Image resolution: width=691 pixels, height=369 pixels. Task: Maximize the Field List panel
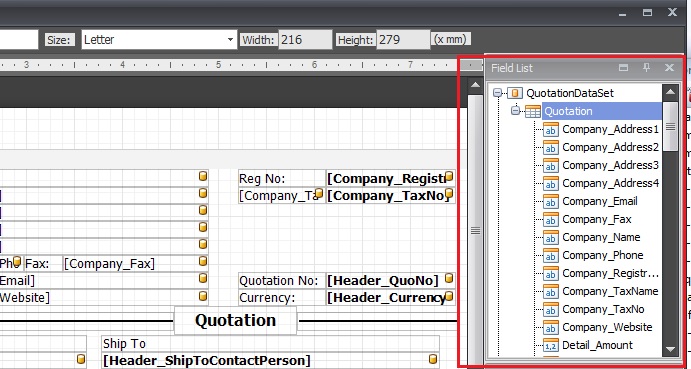click(623, 68)
